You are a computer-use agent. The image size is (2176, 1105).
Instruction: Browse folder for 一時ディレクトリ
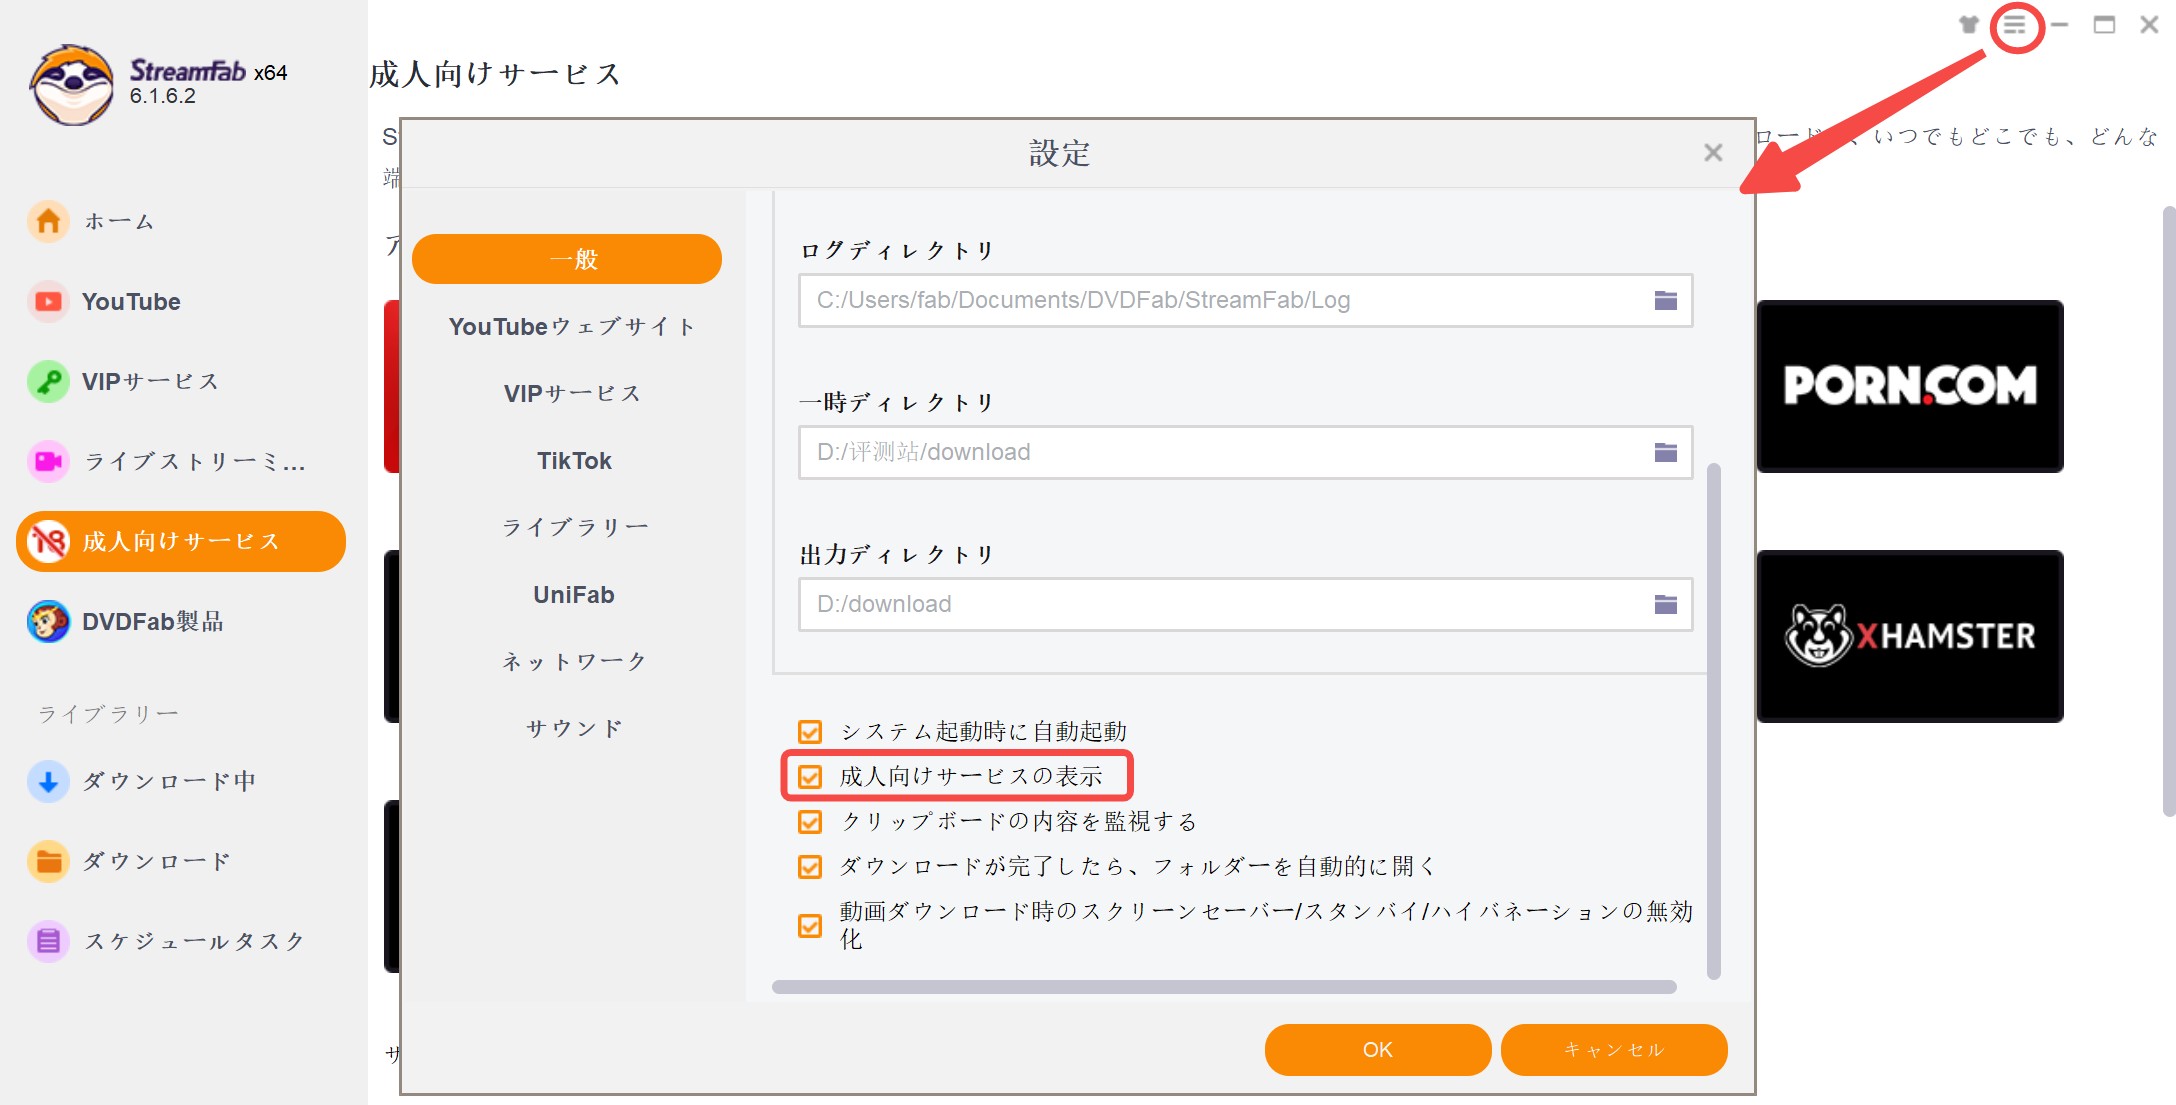point(1665,452)
